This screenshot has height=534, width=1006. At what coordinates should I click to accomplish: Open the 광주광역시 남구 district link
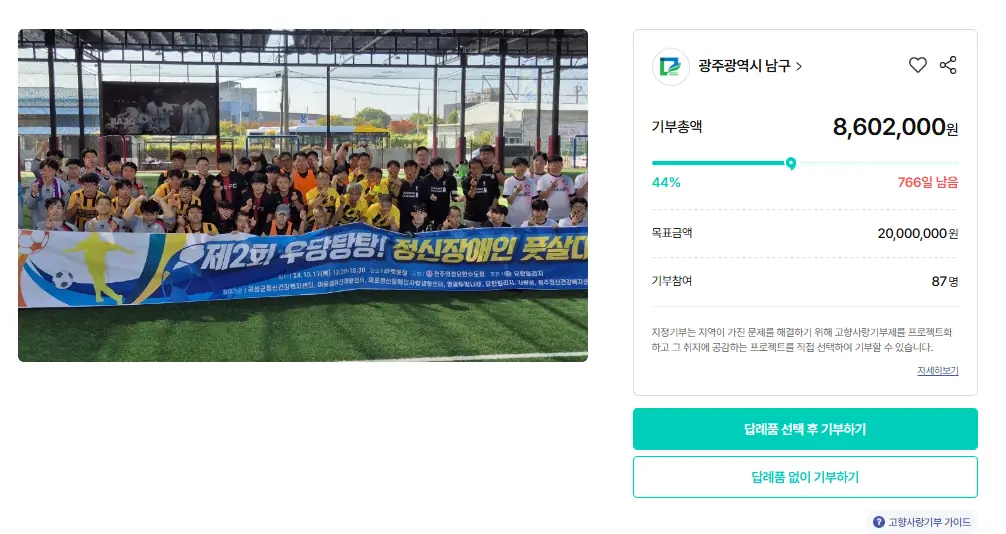coord(744,67)
